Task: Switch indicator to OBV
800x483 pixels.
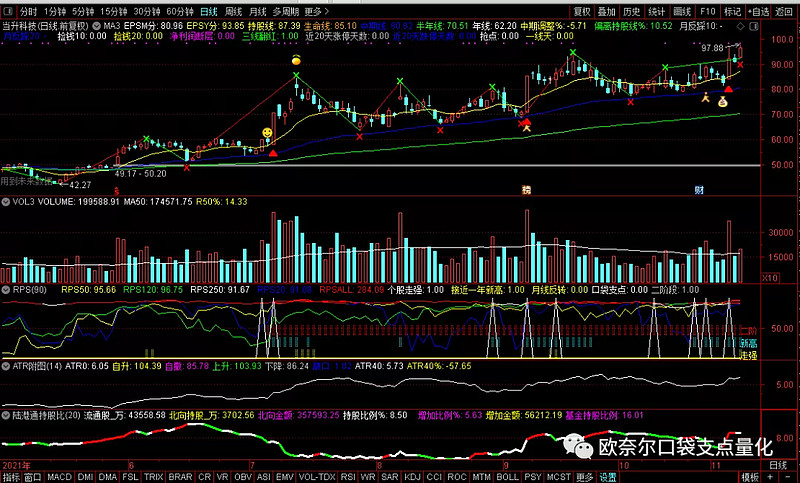Action: 243,477
